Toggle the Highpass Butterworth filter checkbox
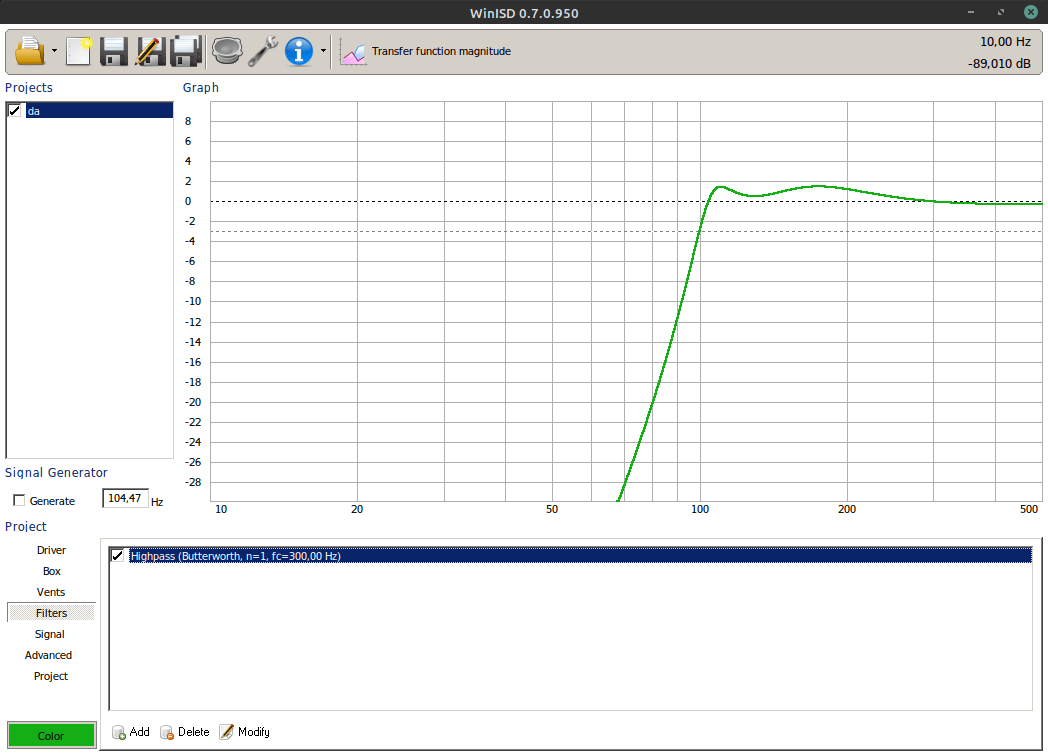 click(x=118, y=556)
